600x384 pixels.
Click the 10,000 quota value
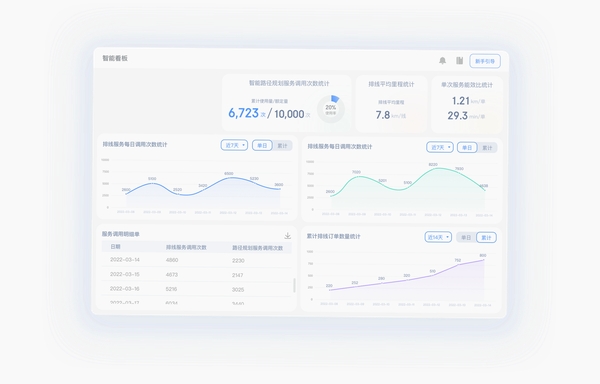(x=289, y=114)
